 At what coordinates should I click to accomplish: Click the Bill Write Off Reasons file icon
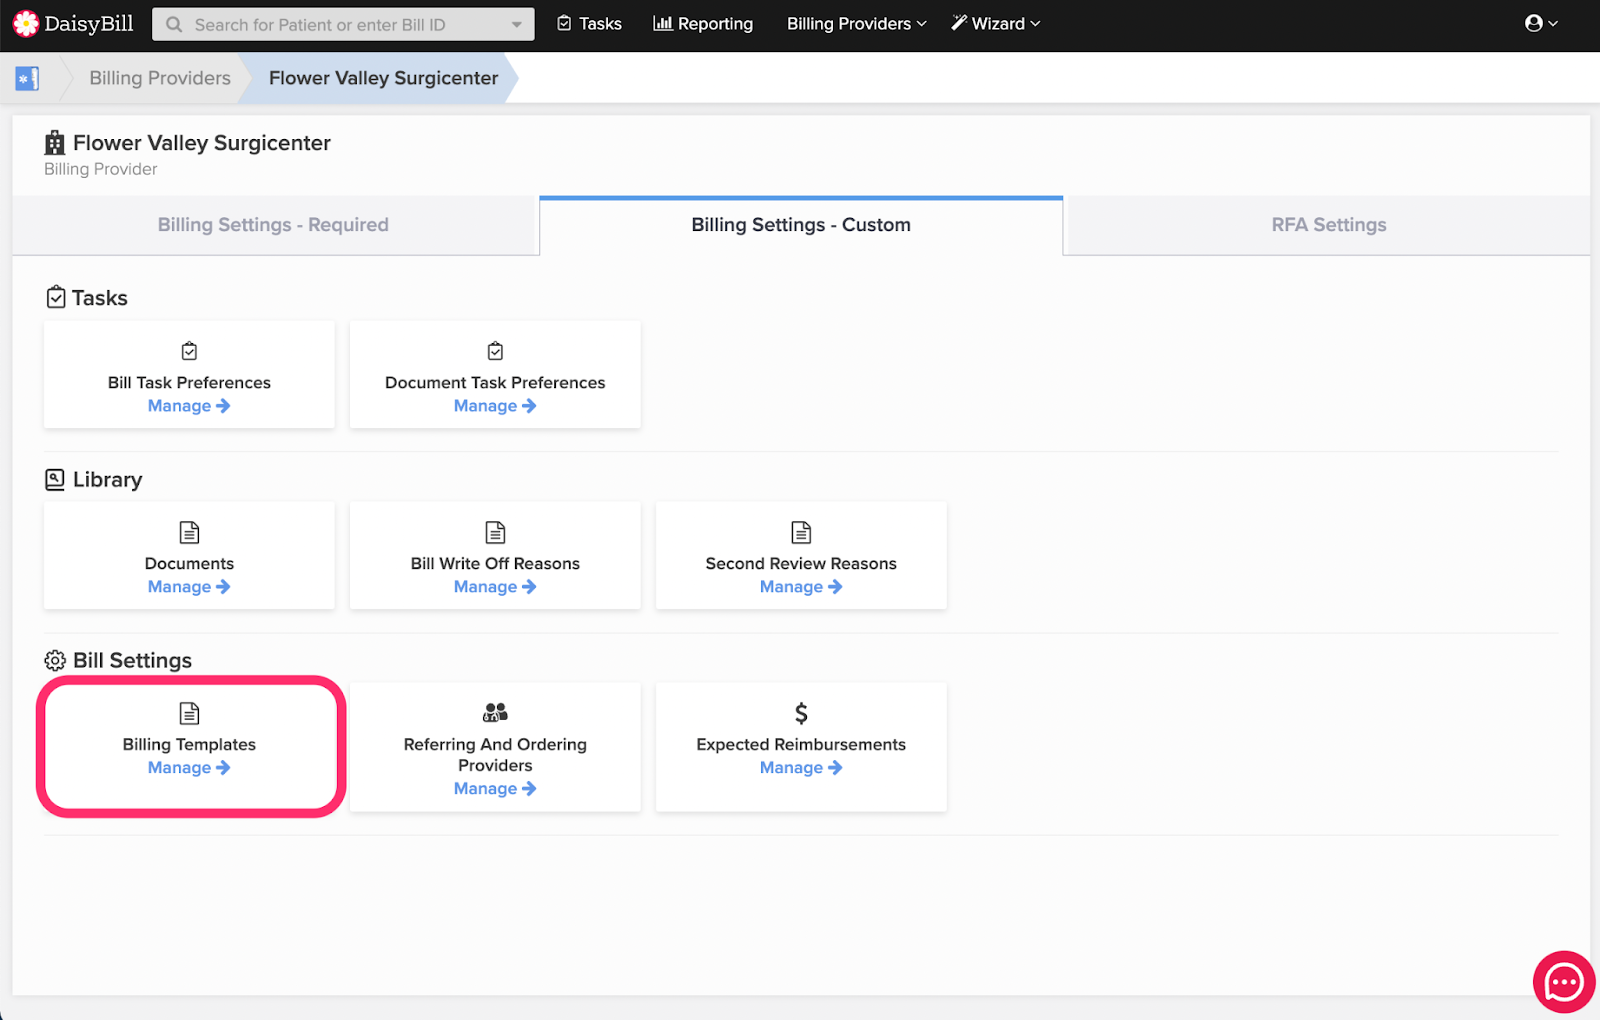tap(495, 532)
